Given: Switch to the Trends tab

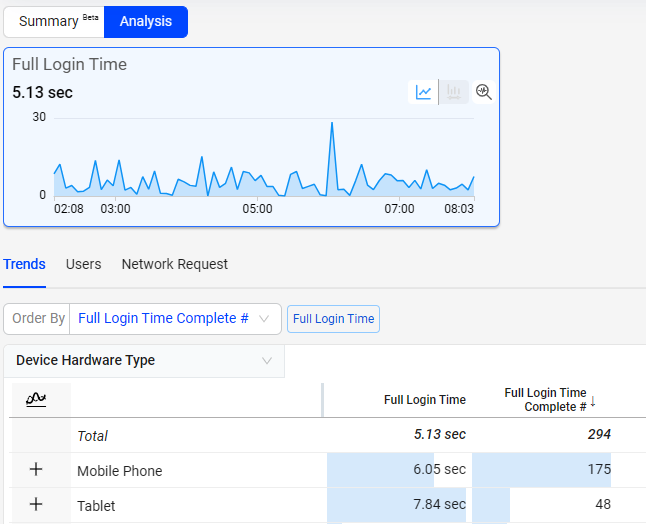Looking at the screenshot, I should pyautogui.click(x=24, y=264).
